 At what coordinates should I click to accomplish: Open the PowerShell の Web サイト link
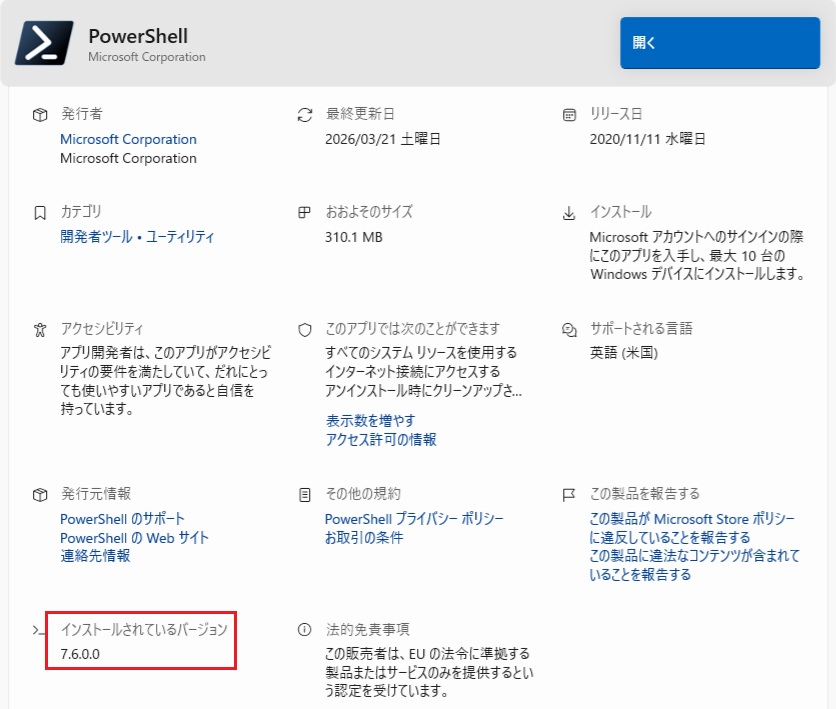(134, 537)
